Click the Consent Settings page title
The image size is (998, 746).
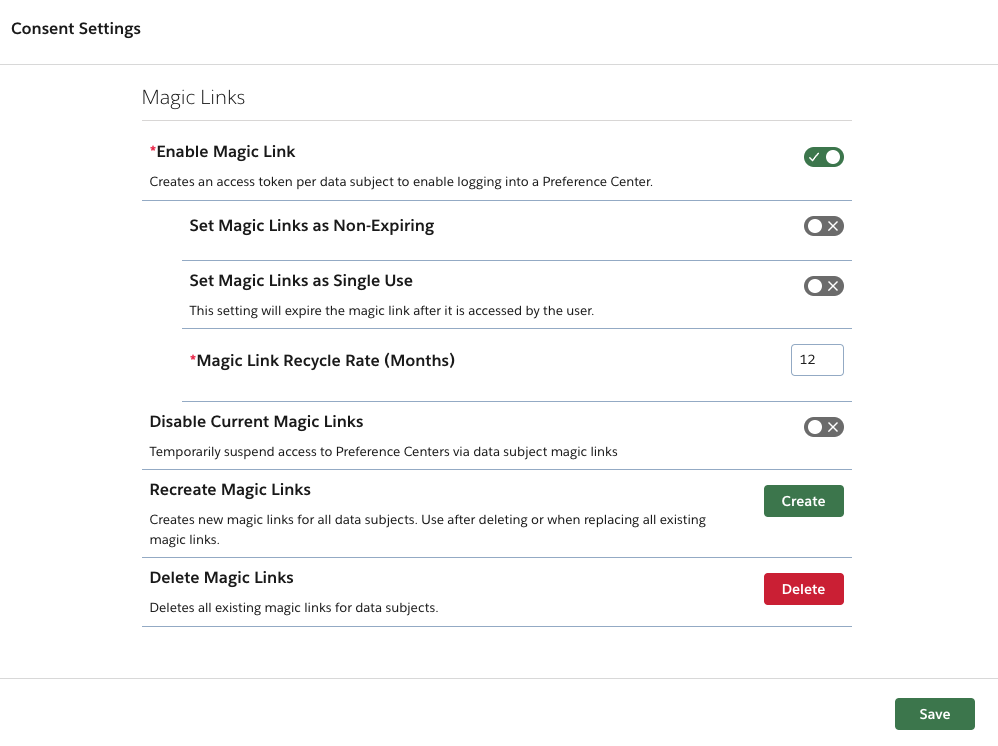pyautogui.click(x=76, y=28)
